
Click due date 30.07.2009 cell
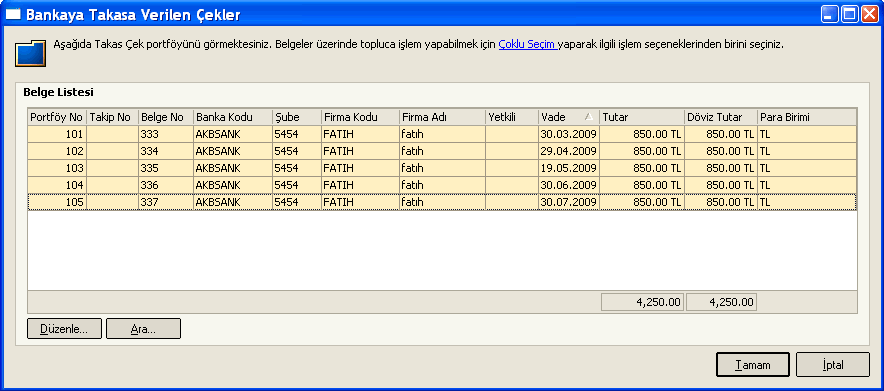[x=568, y=202]
